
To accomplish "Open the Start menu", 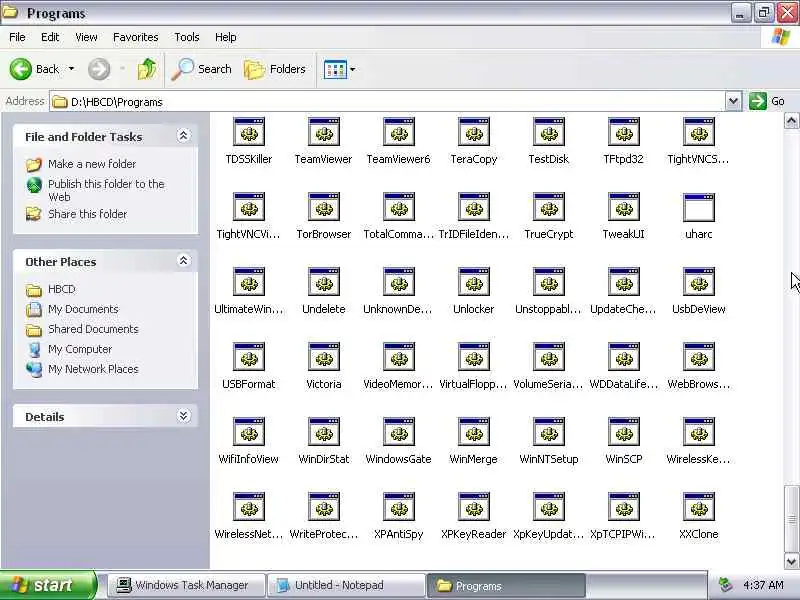I will 47,585.
